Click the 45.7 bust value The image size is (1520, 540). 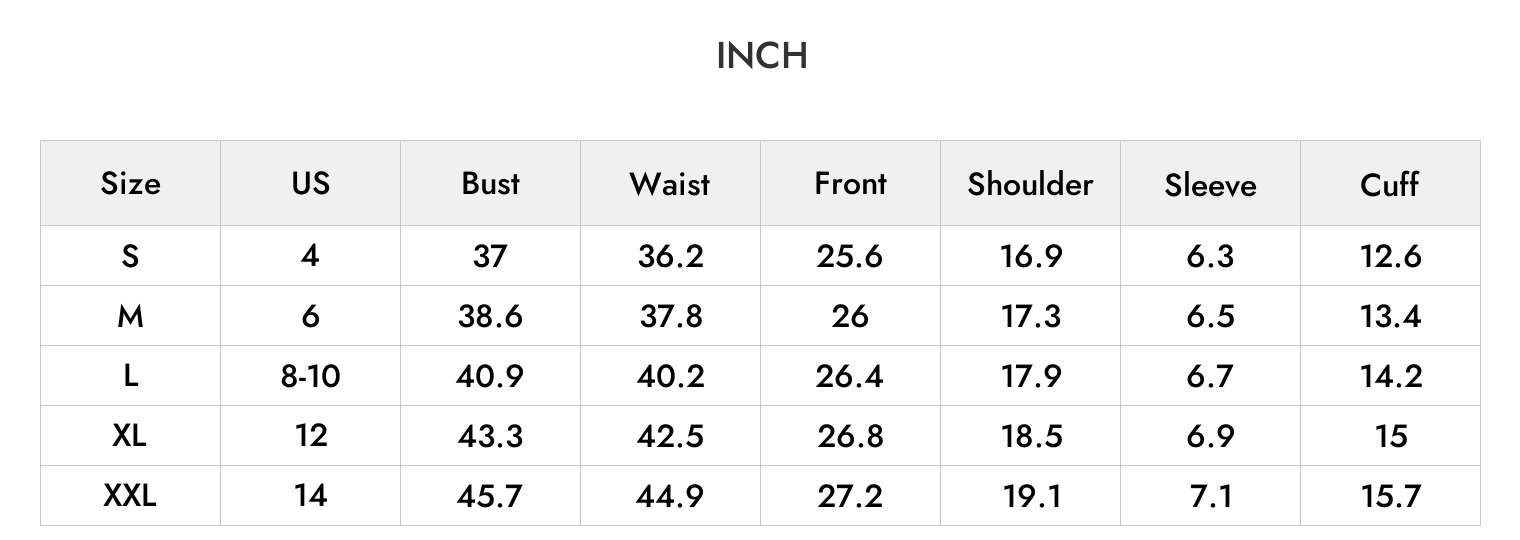pos(490,496)
